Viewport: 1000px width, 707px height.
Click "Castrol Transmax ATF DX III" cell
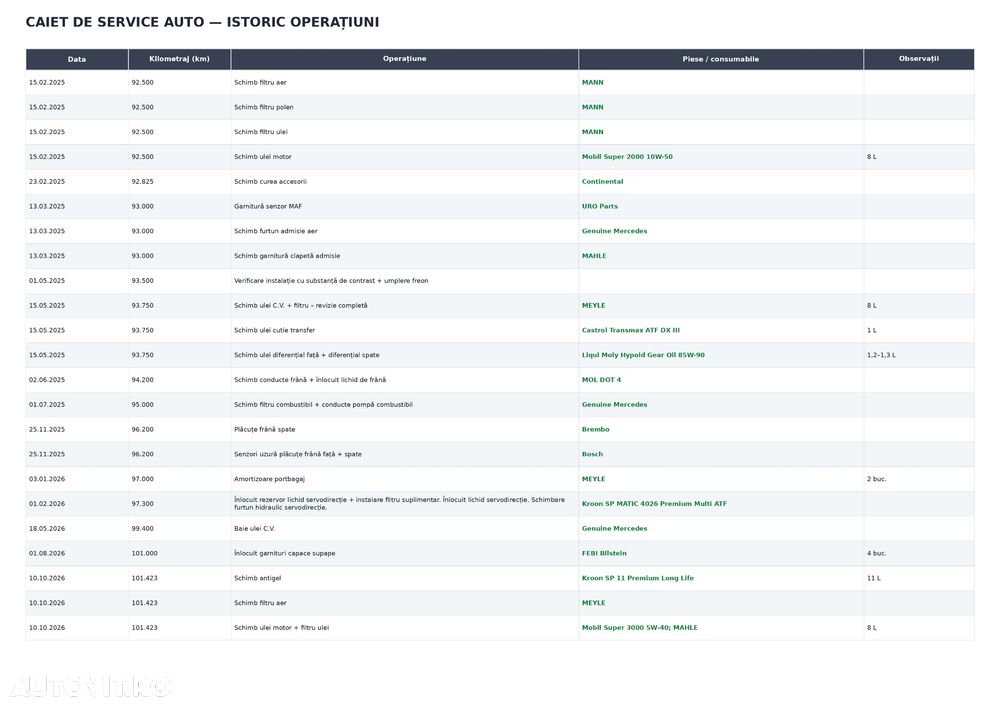coord(631,330)
